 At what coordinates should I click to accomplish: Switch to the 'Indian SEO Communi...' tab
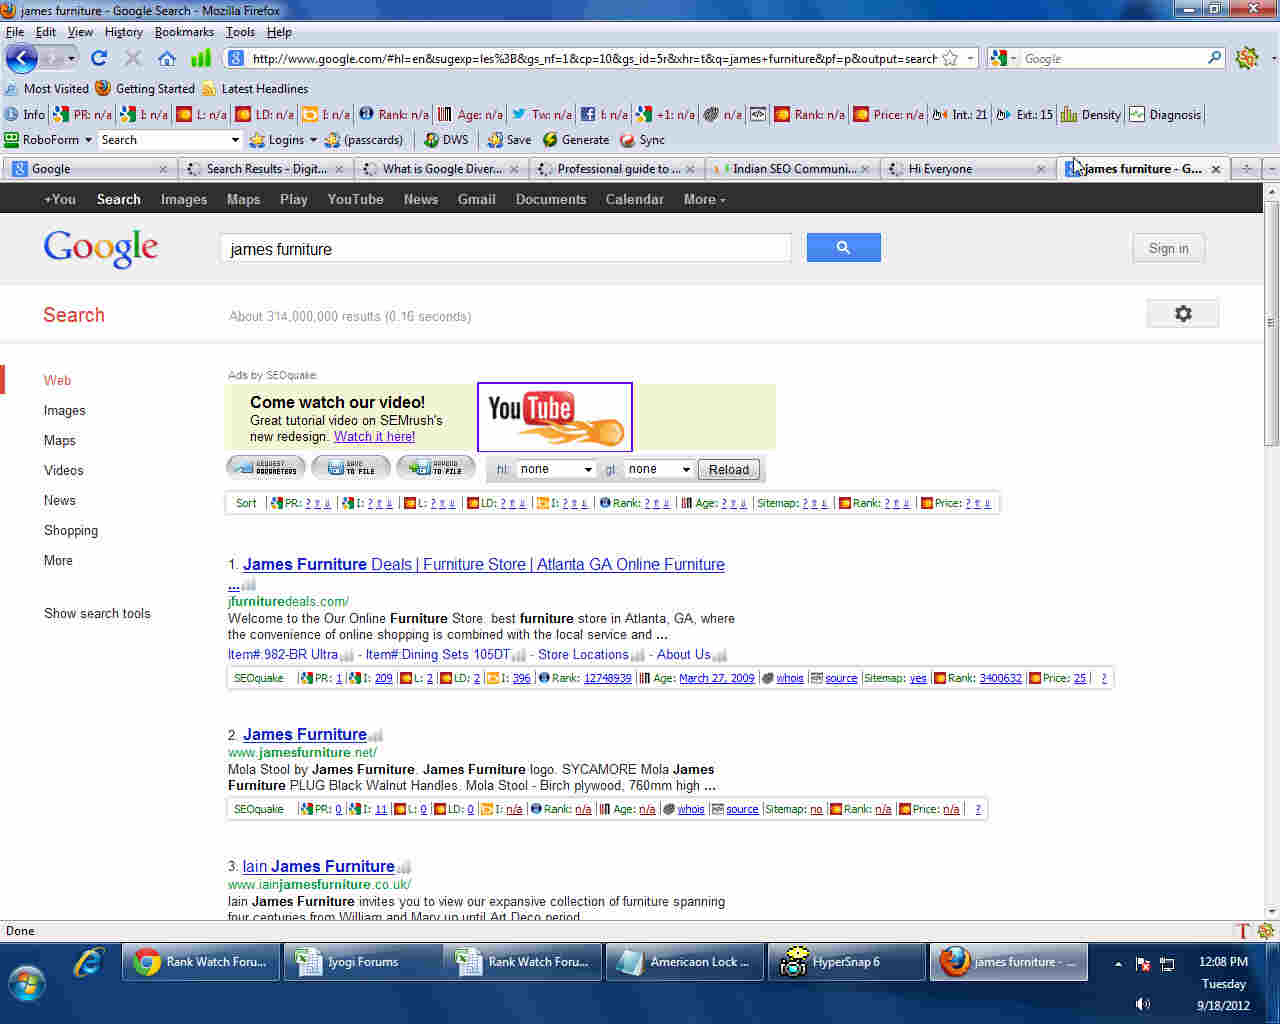click(792, 169)
